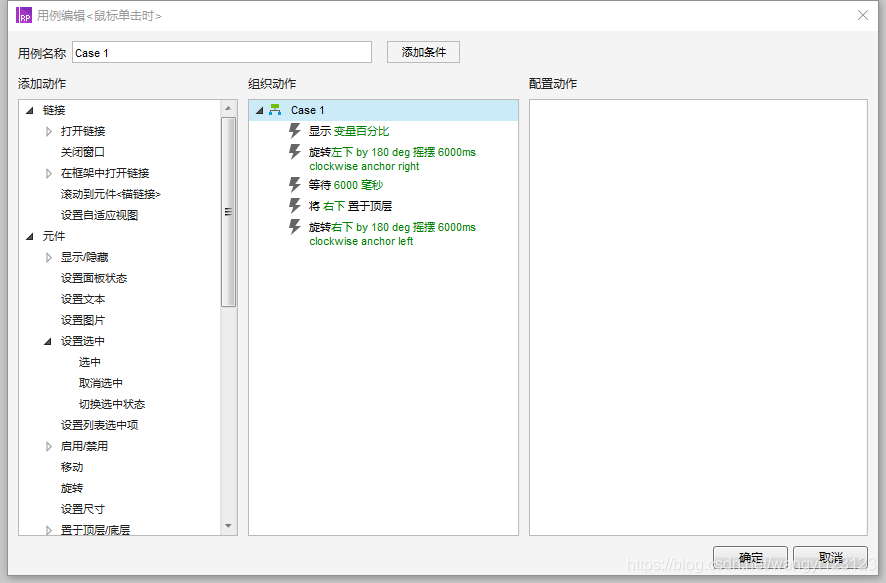Select the 显示 变量百分比 action row
Image resolution: width=886 pixels, height=583 pixels.
[349, 131]
